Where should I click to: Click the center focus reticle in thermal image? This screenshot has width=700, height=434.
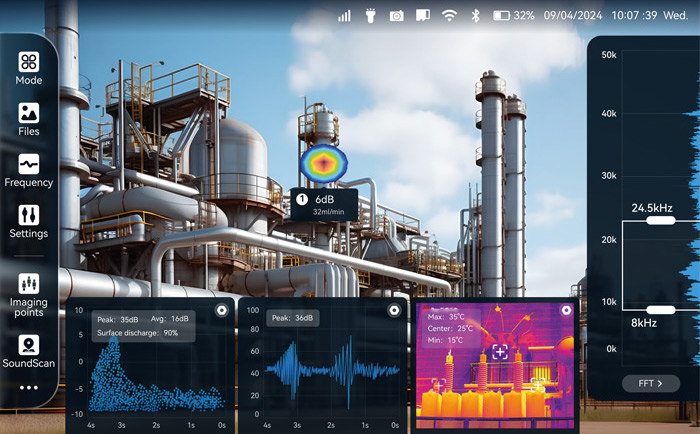coord(499,351)
